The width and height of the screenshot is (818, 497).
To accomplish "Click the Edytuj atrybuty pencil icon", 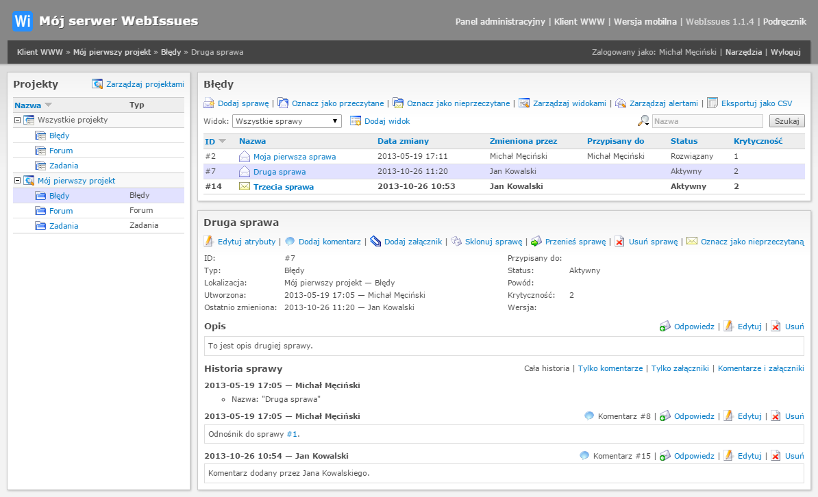I will coord(209,241).
